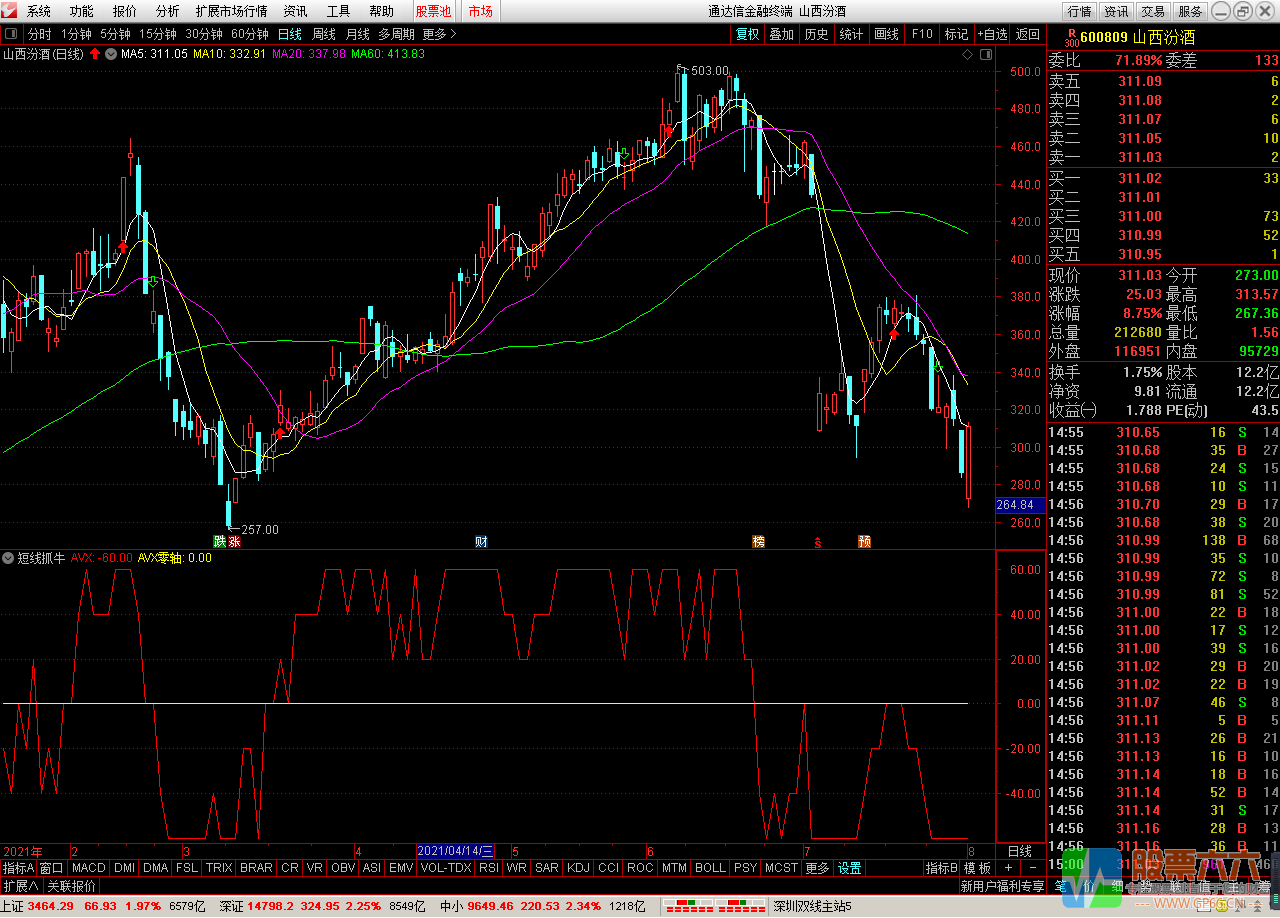The image size is (1280, 918).
Task: Click the R300 margin badge icon
Action: (x=1072, y=38)
